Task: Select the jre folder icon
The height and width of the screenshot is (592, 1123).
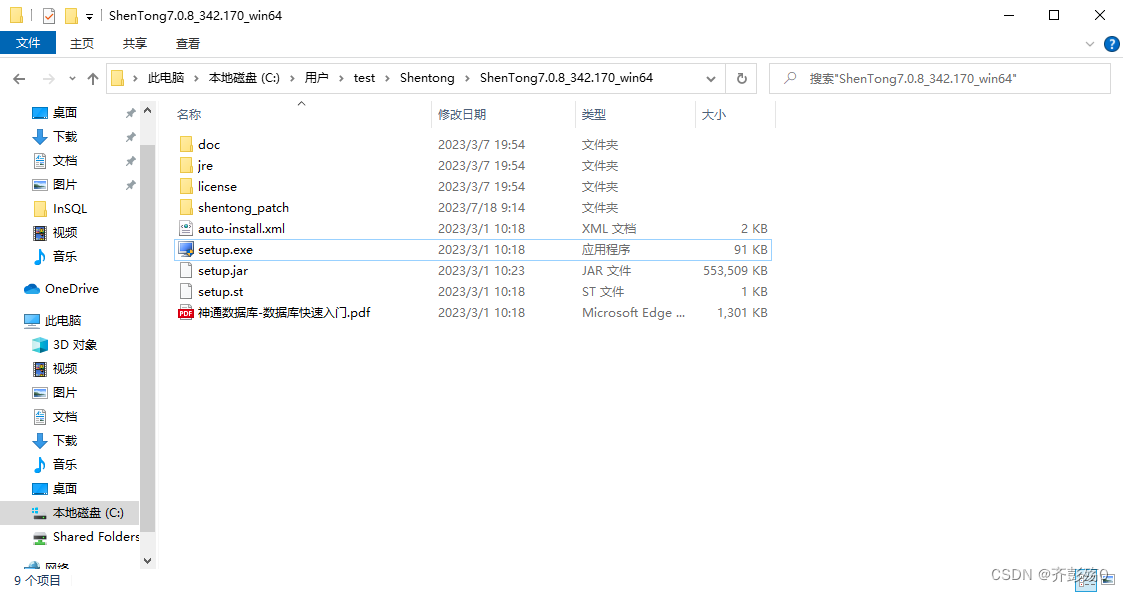Action: [x=186, y=165]
